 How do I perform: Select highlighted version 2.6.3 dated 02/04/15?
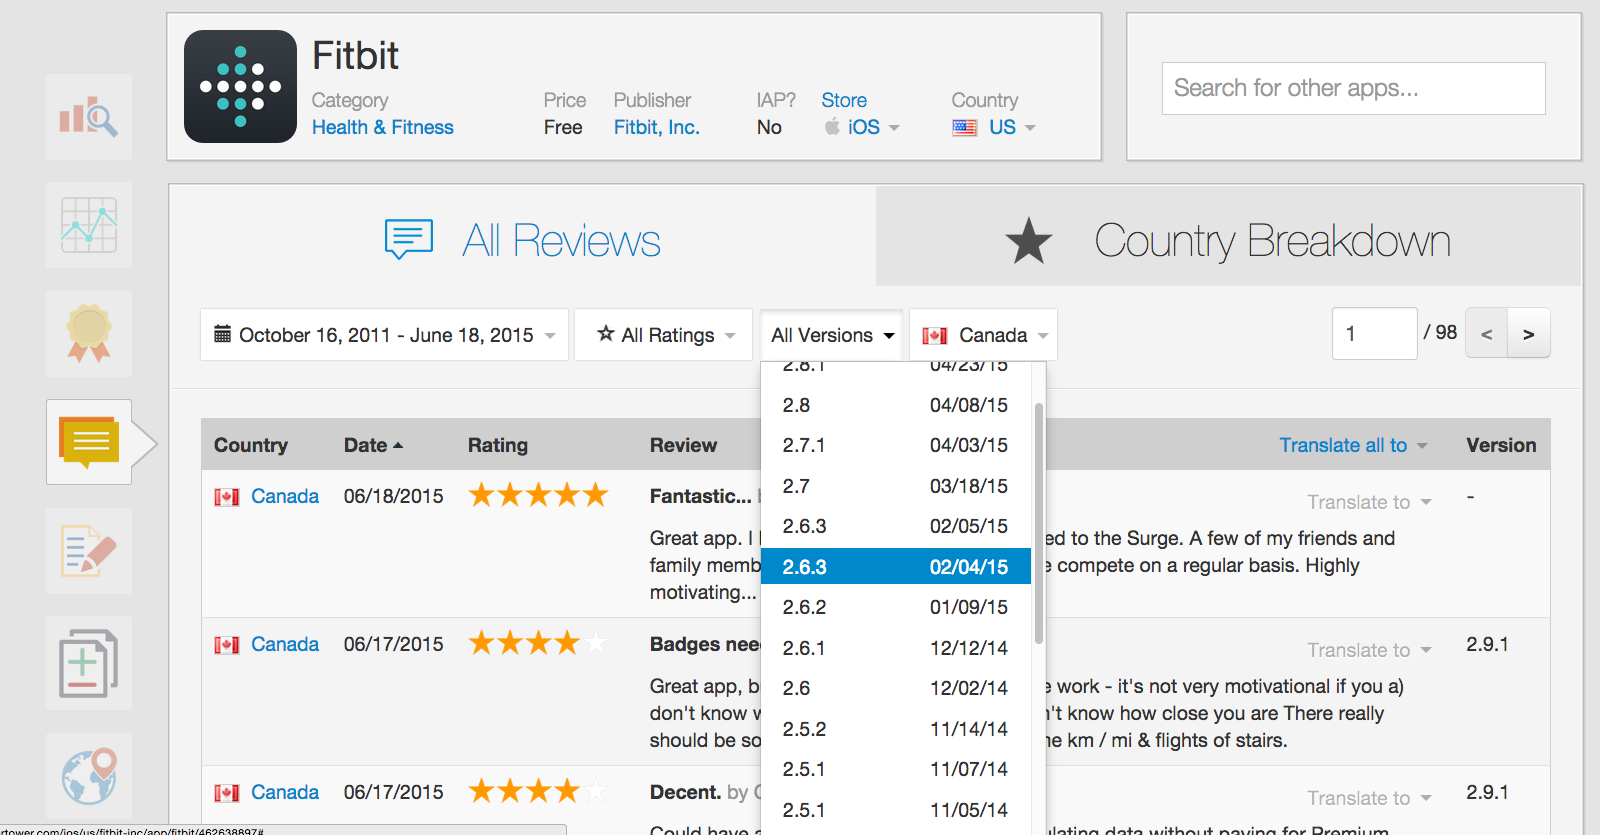pyautogui.click(x=896, y=567)
